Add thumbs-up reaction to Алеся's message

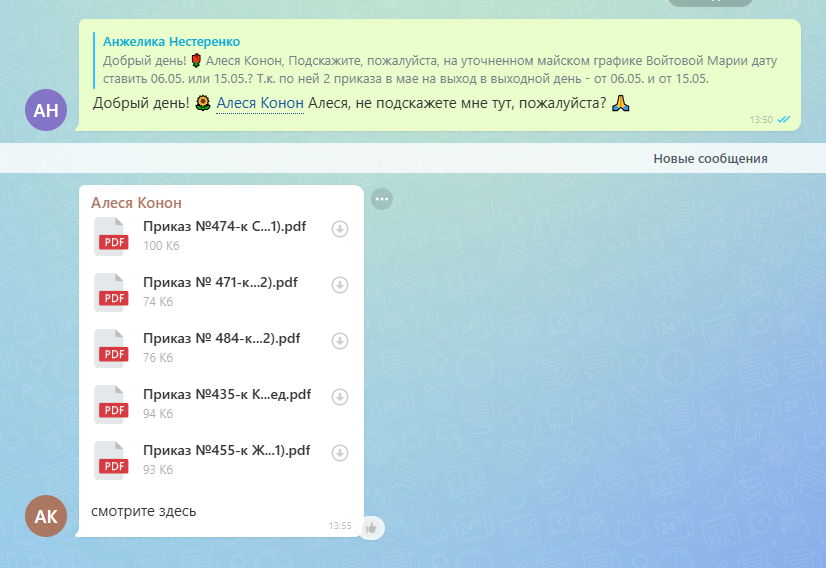point(371,527)
